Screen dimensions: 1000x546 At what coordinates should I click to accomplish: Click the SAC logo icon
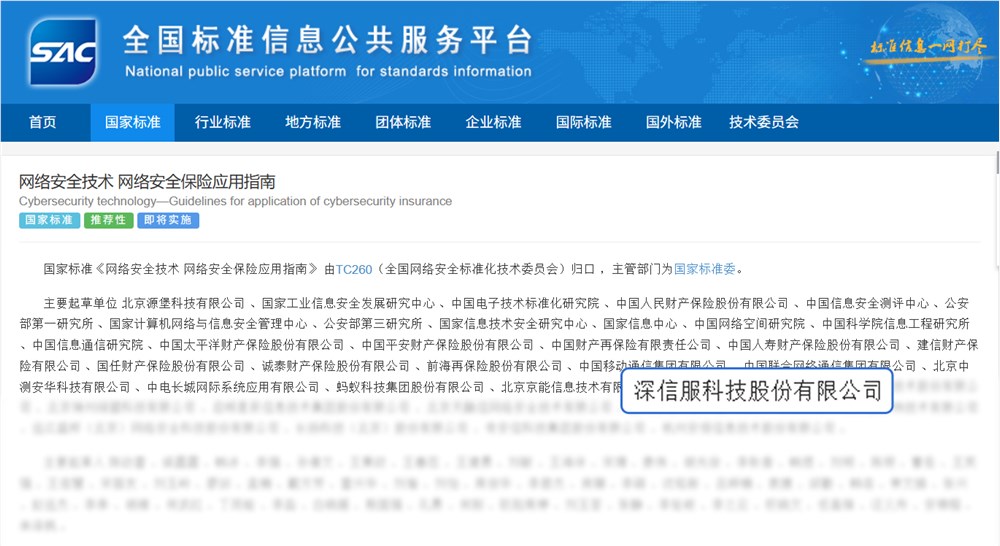tap(62, 51)
